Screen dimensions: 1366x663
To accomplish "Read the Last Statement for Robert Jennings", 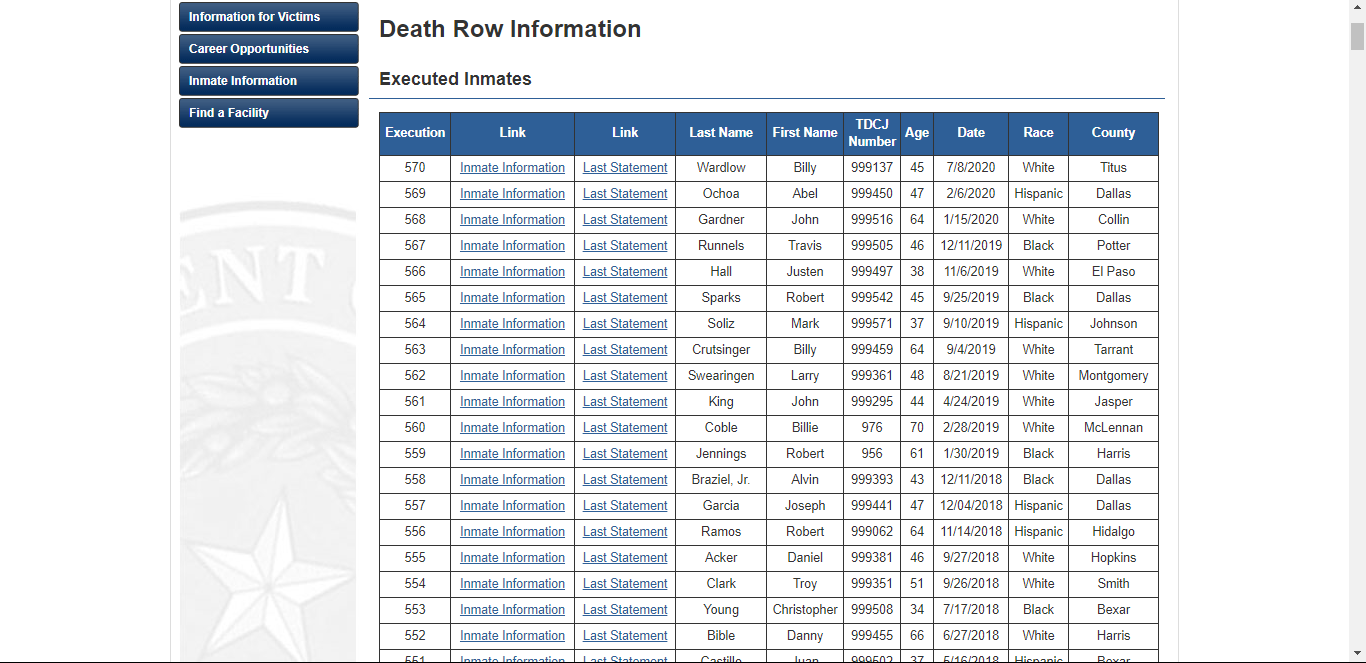I will [x=625, y=454].
